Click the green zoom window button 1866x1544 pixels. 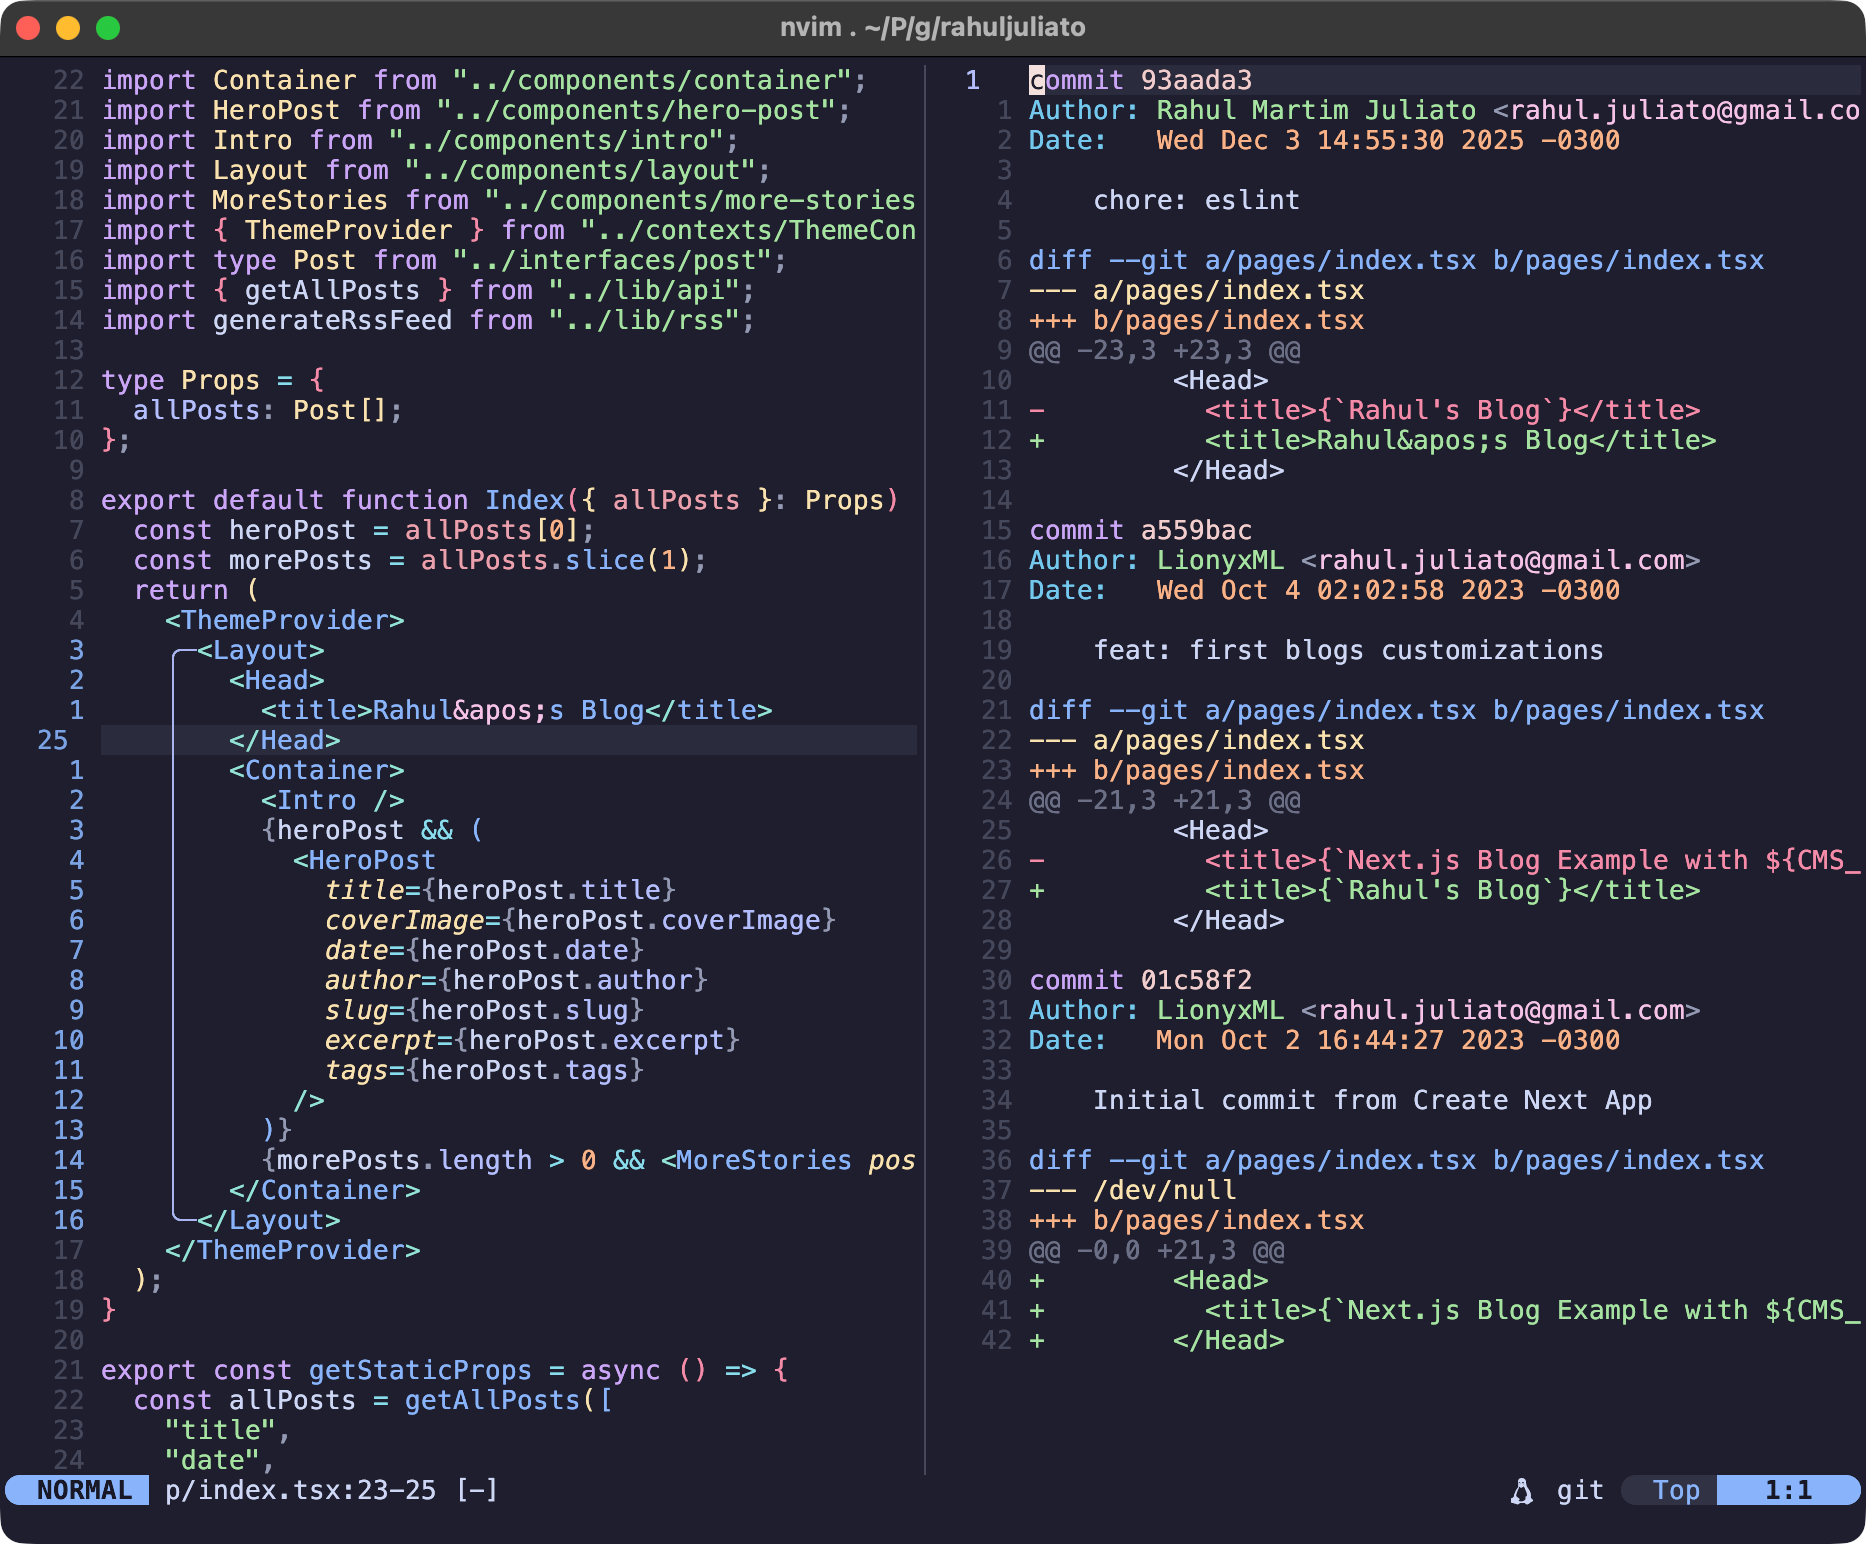(x=108, y=28)
